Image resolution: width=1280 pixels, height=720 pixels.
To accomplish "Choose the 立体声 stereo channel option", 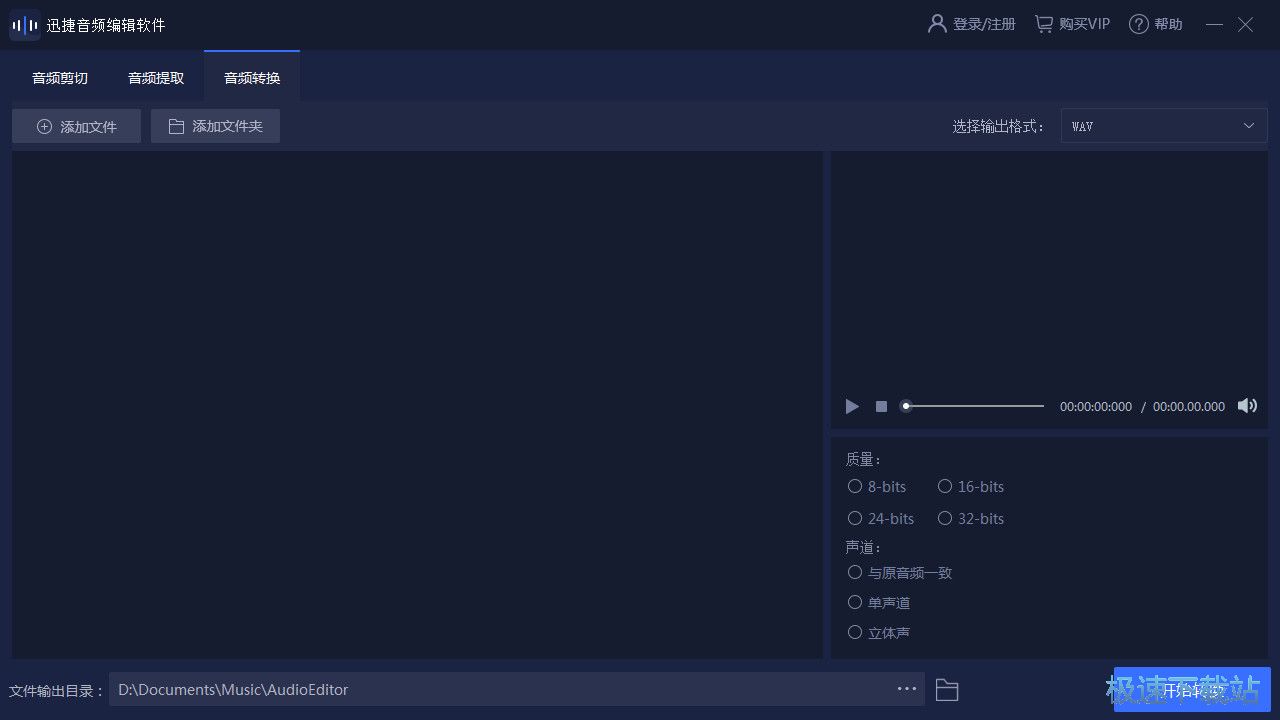I will pos(855,633).
